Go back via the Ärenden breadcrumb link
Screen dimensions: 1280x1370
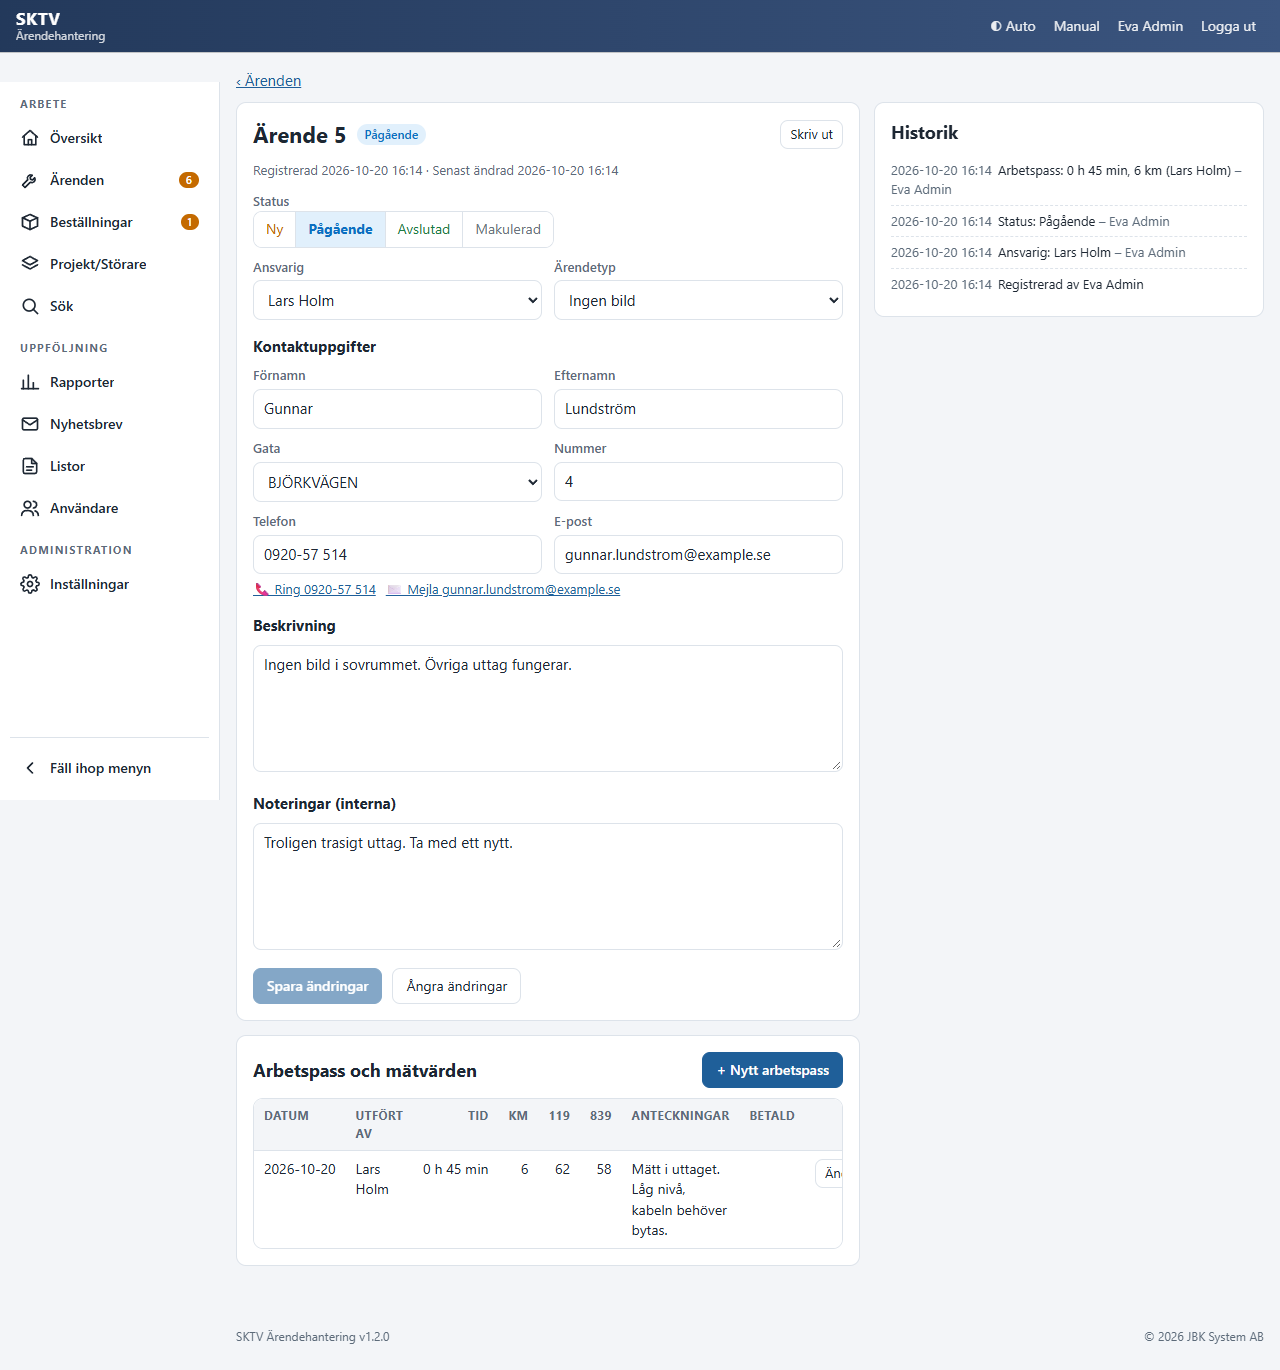pyautogui.click(x=268, y=81)
